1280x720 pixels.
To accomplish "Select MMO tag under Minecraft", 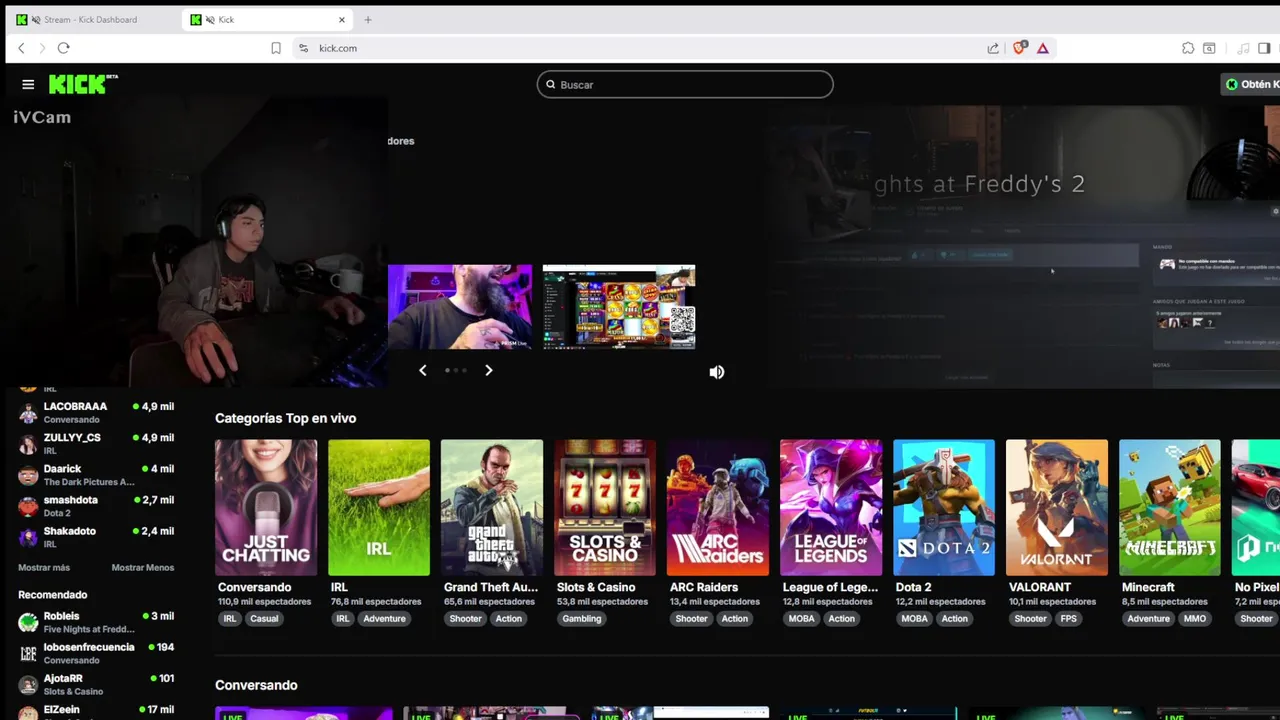I will point(1195,619).
